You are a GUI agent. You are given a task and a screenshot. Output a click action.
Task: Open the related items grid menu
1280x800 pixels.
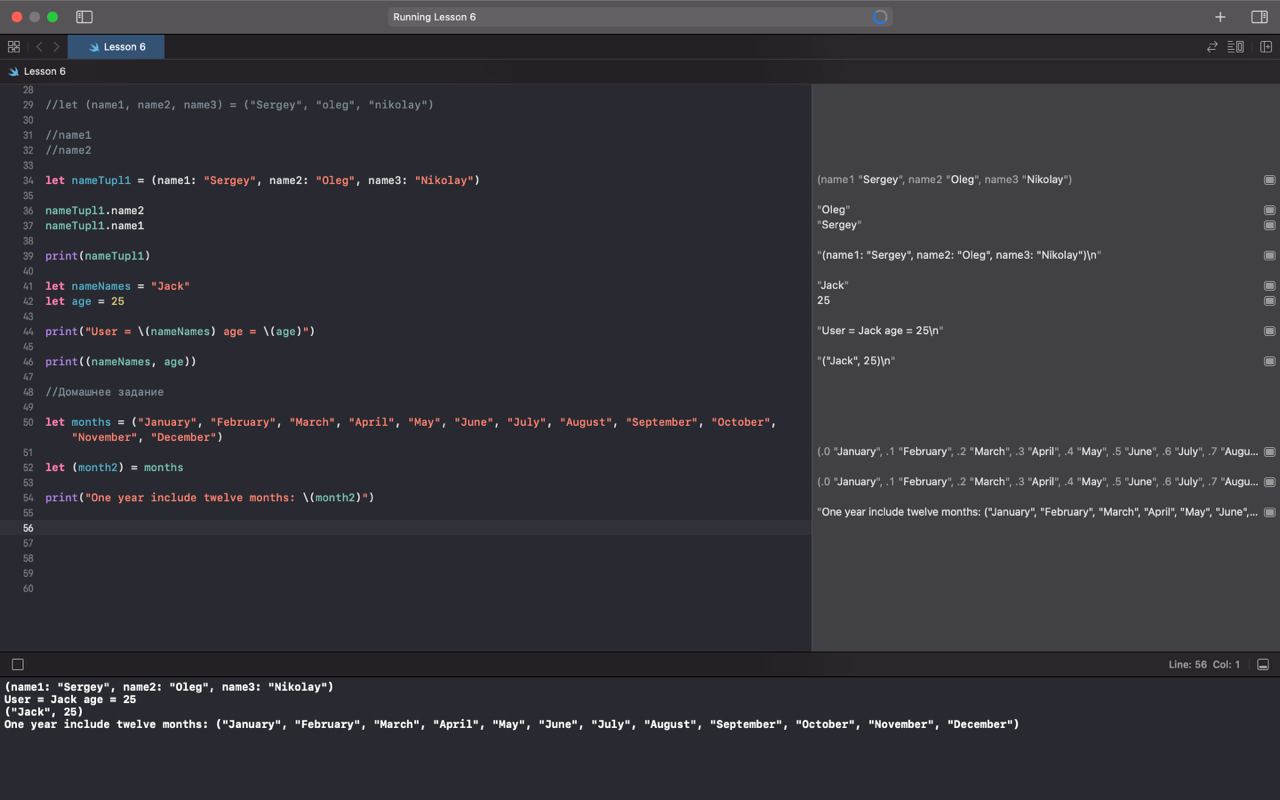pyautogui.click(x=14, y=47)
